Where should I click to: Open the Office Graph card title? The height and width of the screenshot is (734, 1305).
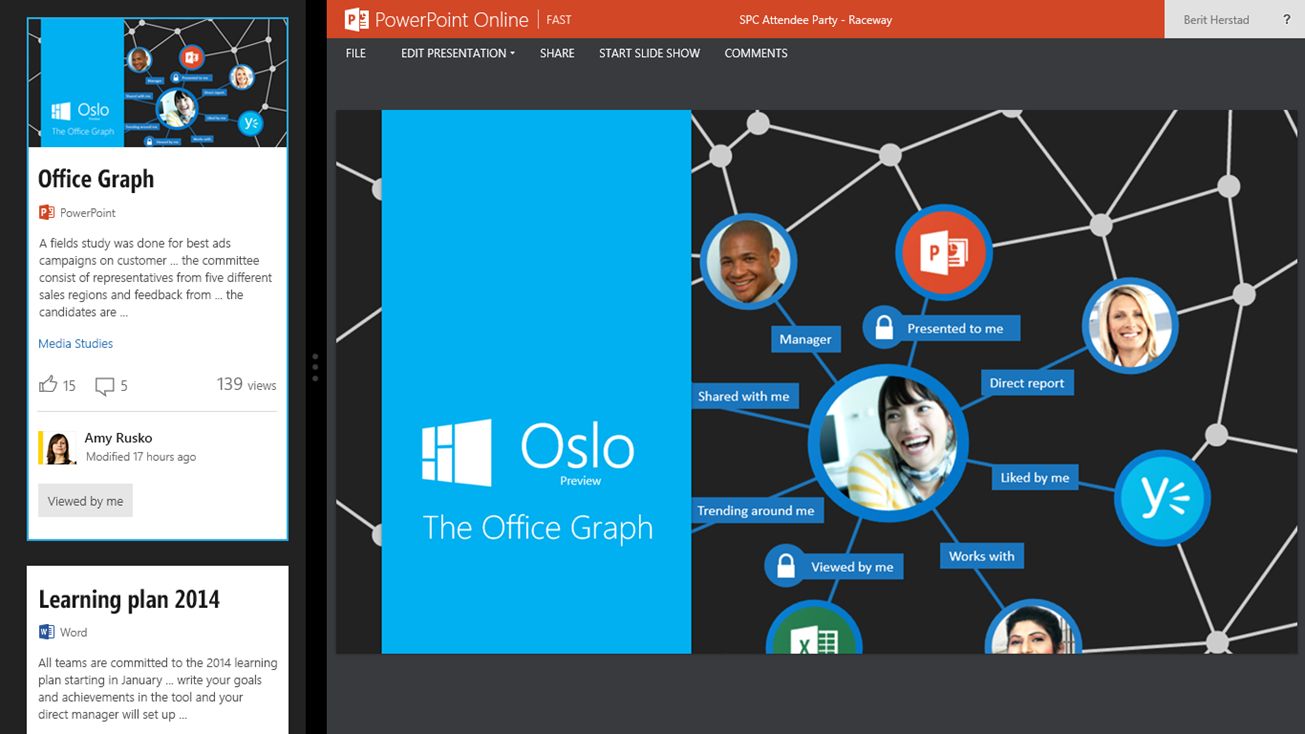click(96, 179)
